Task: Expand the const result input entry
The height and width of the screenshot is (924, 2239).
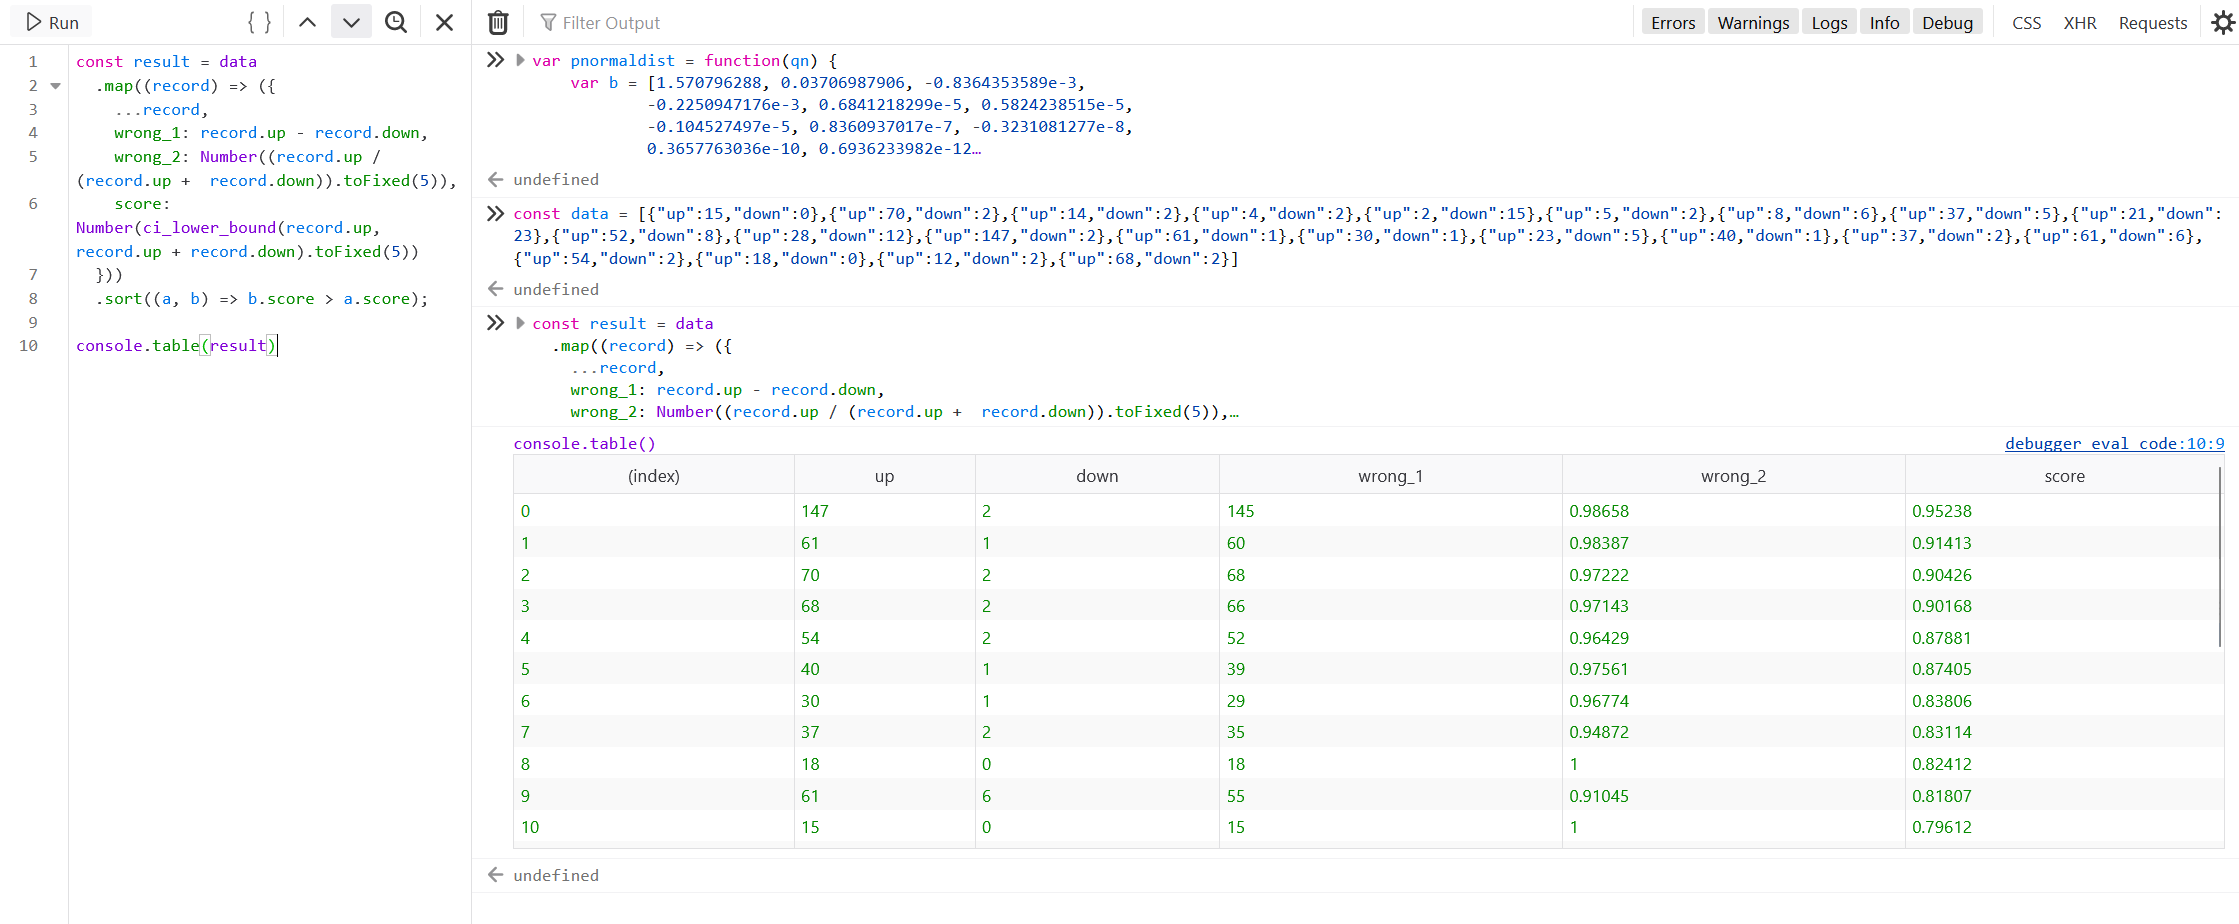Action: click(x=520, y=323)
